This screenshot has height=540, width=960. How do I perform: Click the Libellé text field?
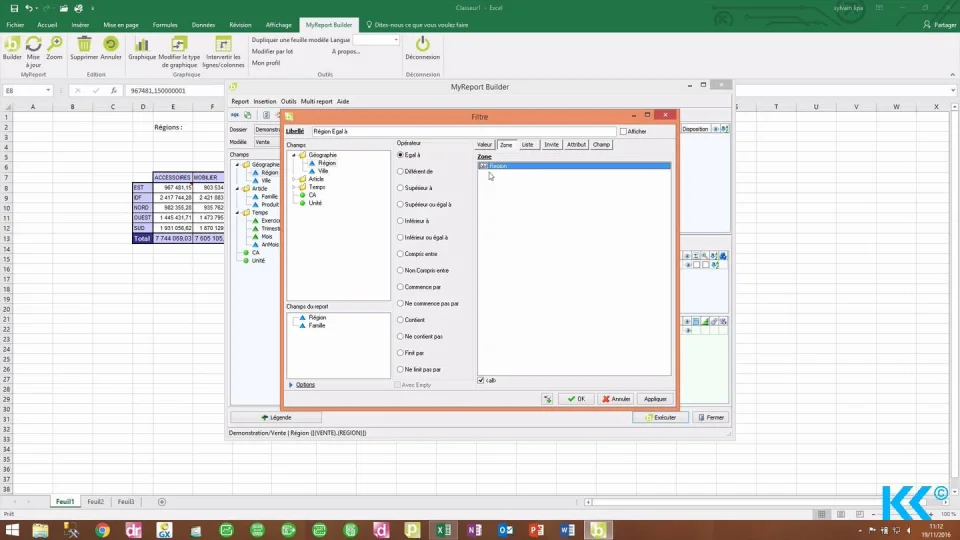pos(463,132)
